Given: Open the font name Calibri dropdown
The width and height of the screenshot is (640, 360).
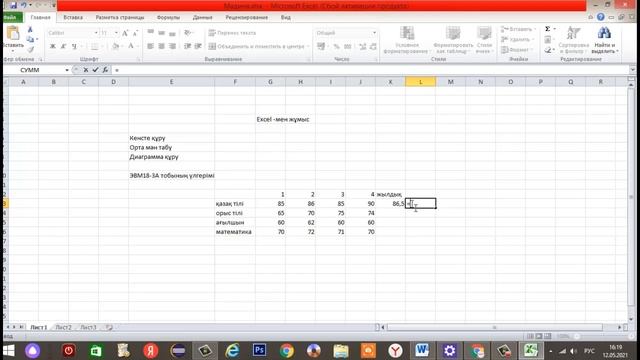Looking at the screenshot, I should pyautogui.click(x=96, y=33).
